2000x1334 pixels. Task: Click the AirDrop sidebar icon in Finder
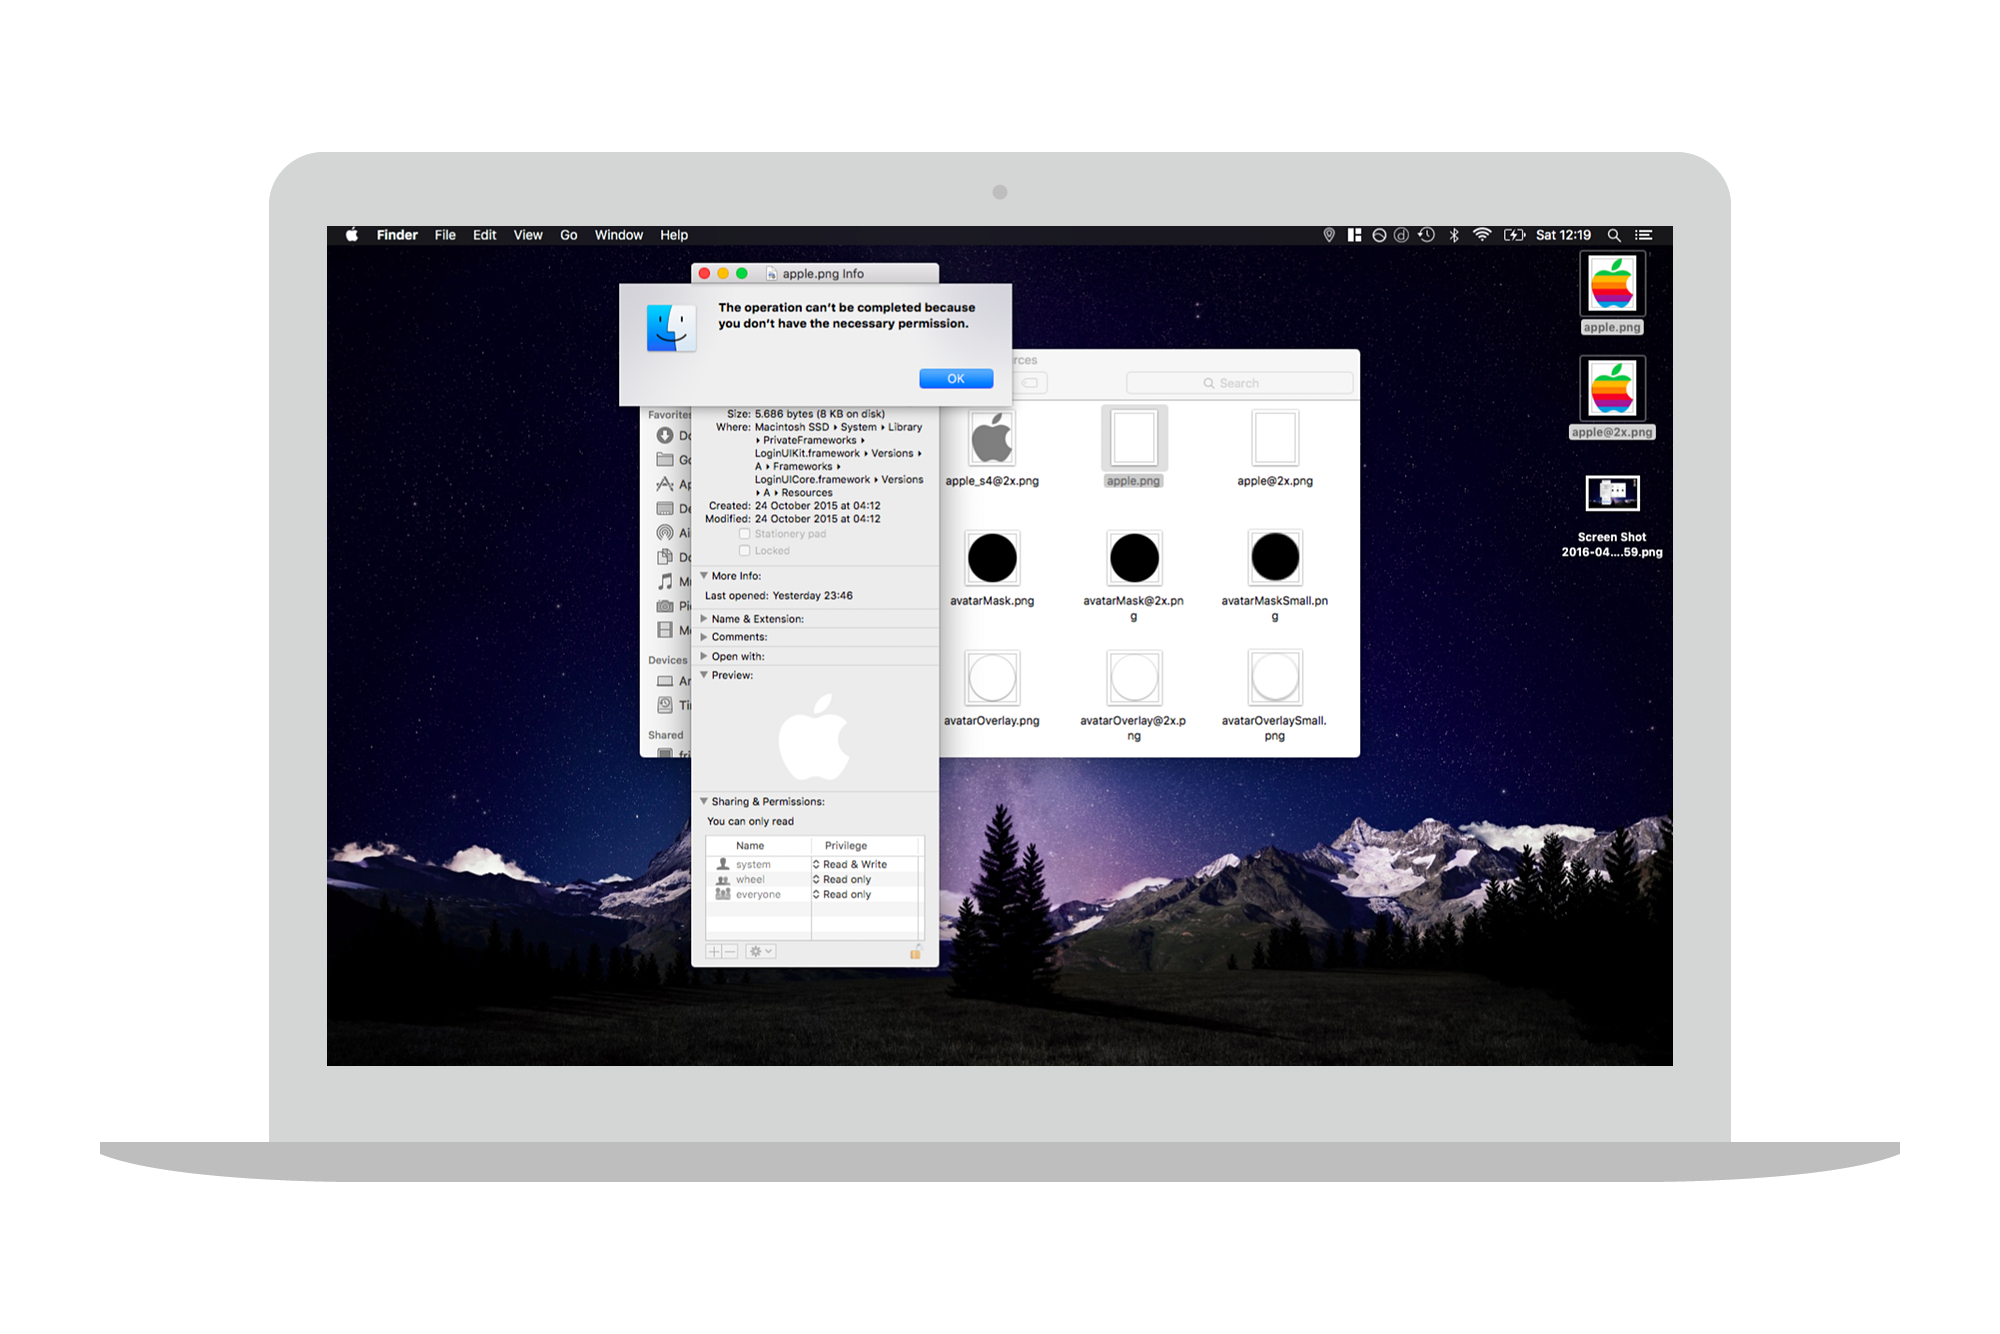coord(665,533)
